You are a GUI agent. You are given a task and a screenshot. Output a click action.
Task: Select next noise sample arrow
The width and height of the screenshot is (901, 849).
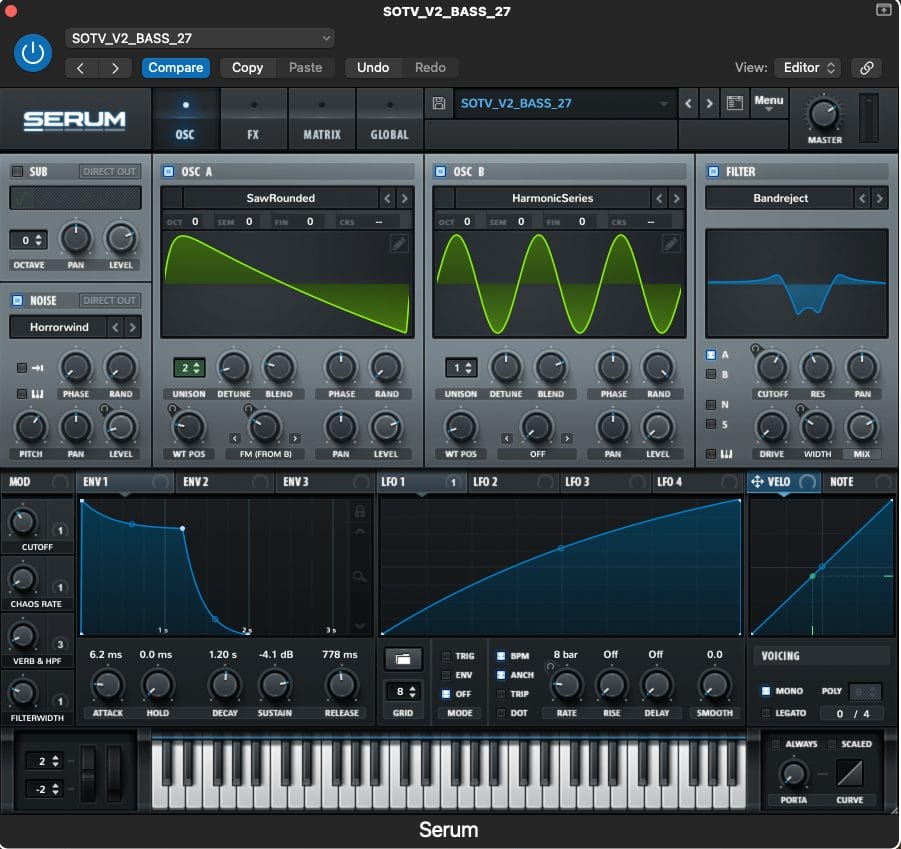[133, 327]
